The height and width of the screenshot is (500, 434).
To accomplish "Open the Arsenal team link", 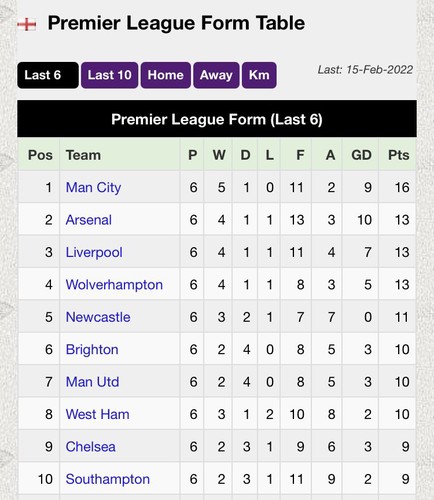I will pyautogui.click(x=89, y=220).
